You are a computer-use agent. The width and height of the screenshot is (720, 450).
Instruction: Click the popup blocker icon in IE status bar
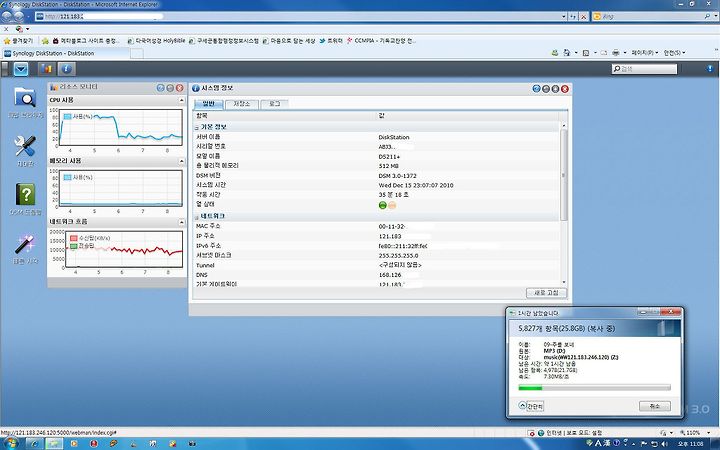pos(531,433)
